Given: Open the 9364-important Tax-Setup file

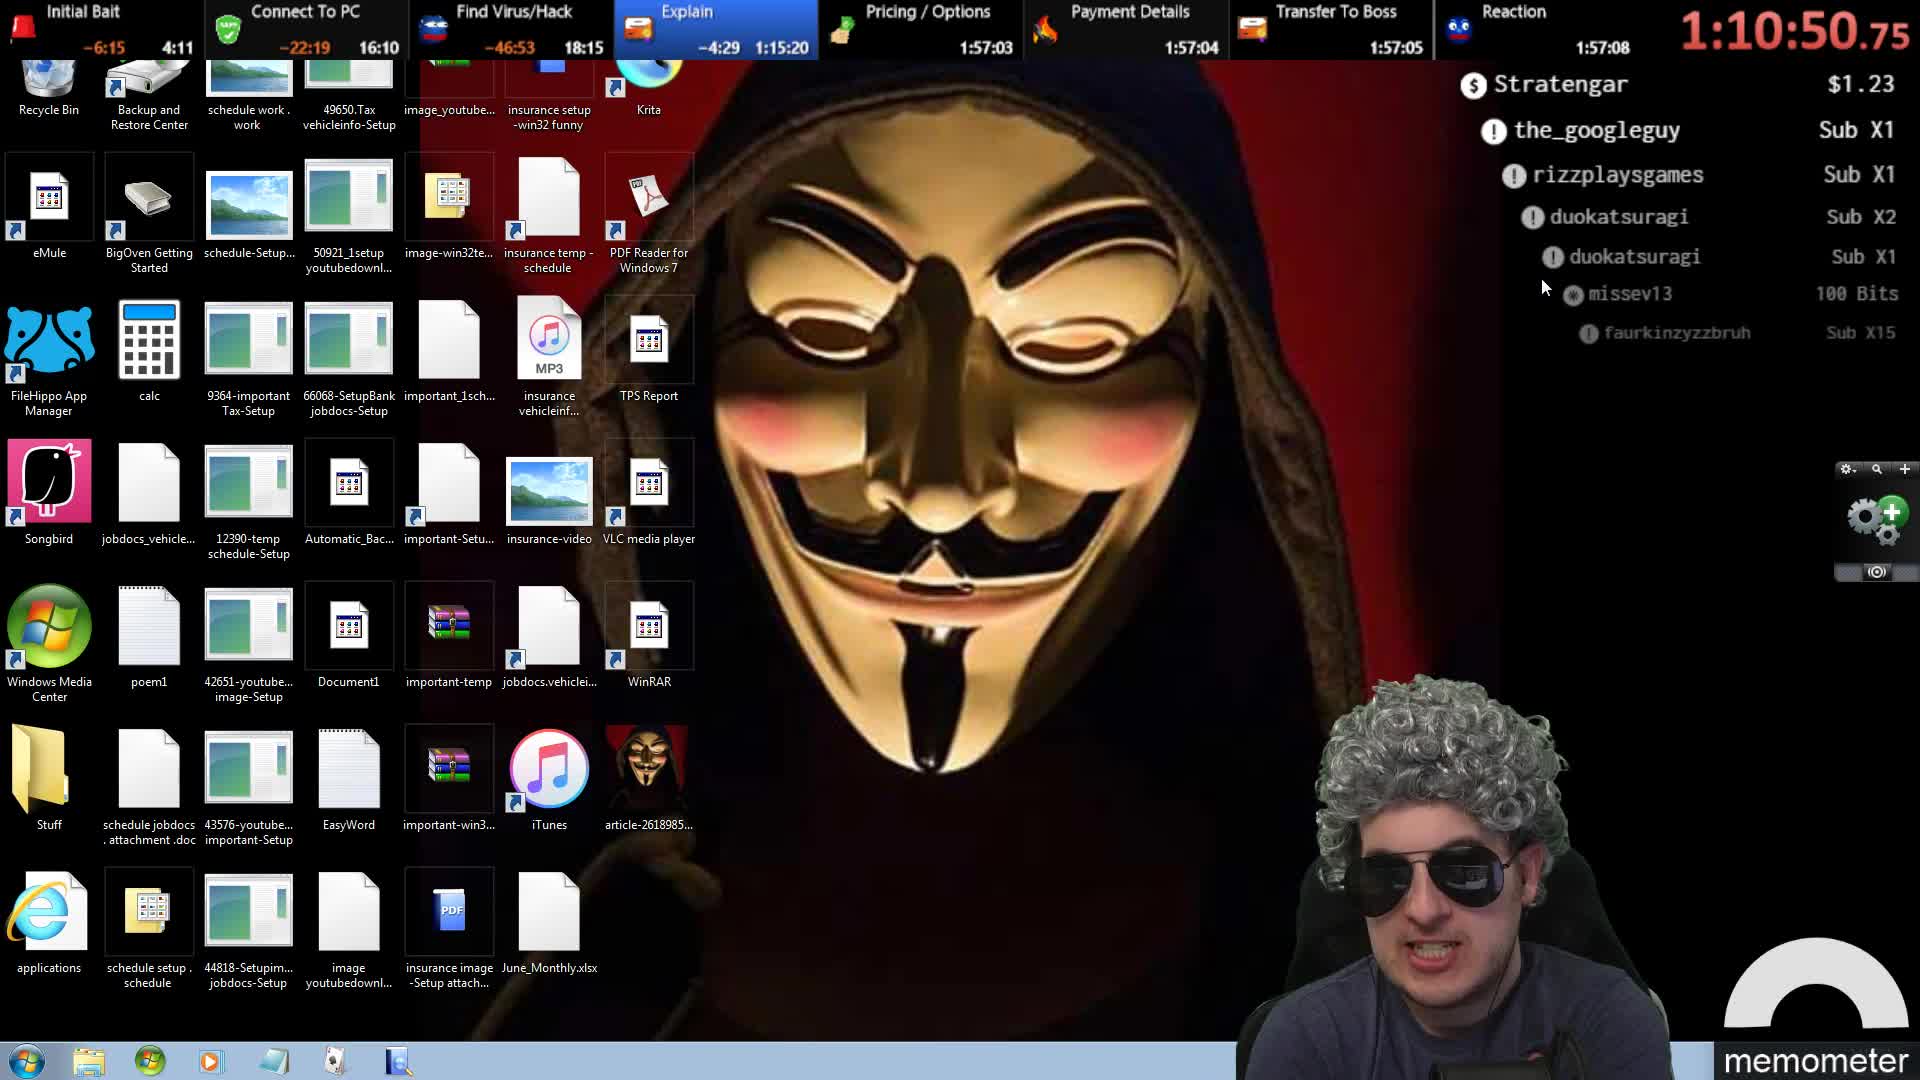Looking at the screenshot, I should coord(249,340).
